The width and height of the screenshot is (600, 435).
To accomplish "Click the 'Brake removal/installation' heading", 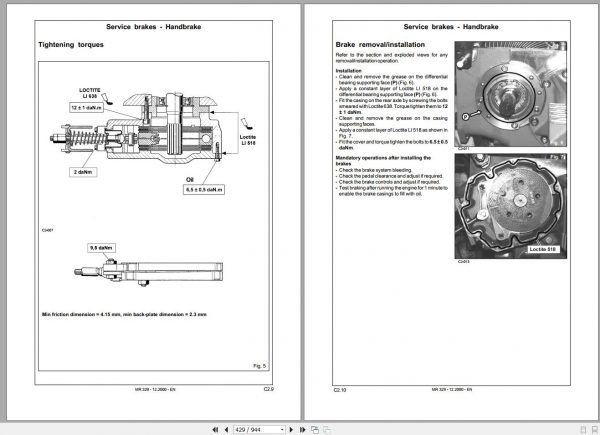I will pos(380,45).
